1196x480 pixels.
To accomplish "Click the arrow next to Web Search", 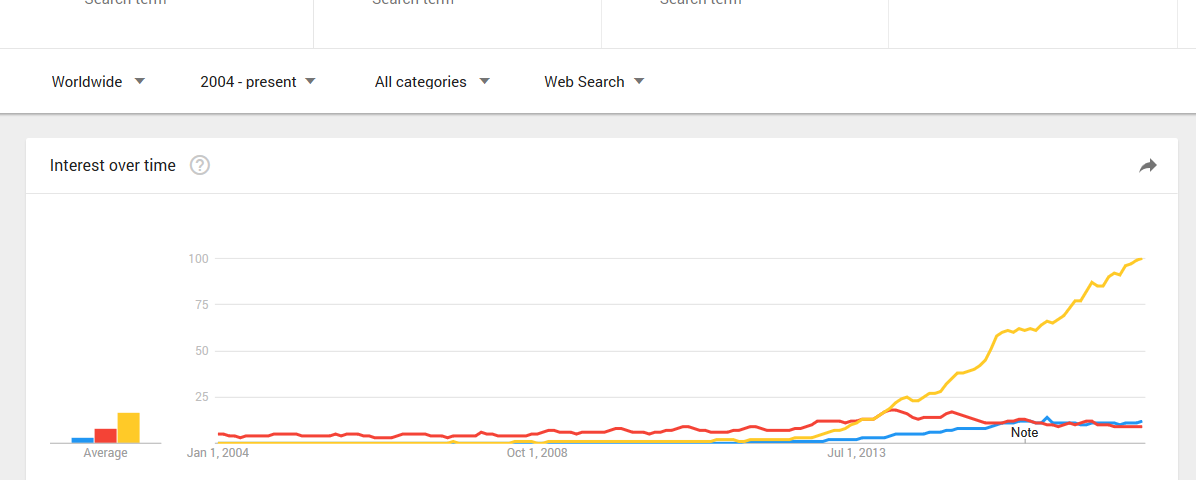I will (x=639, y=81).
